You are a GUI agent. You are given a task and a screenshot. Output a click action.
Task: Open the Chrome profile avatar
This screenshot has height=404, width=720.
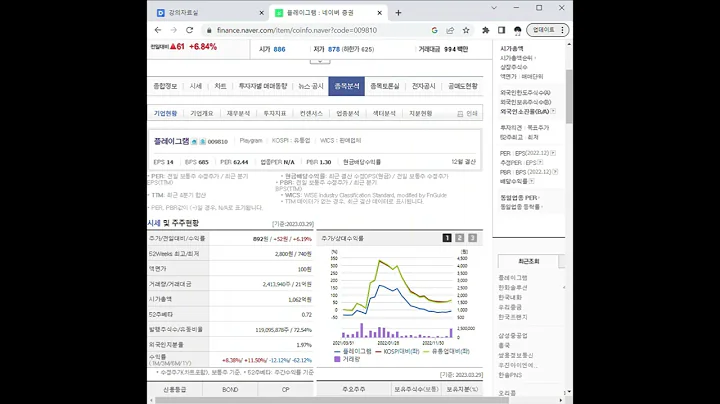point(518,30)
